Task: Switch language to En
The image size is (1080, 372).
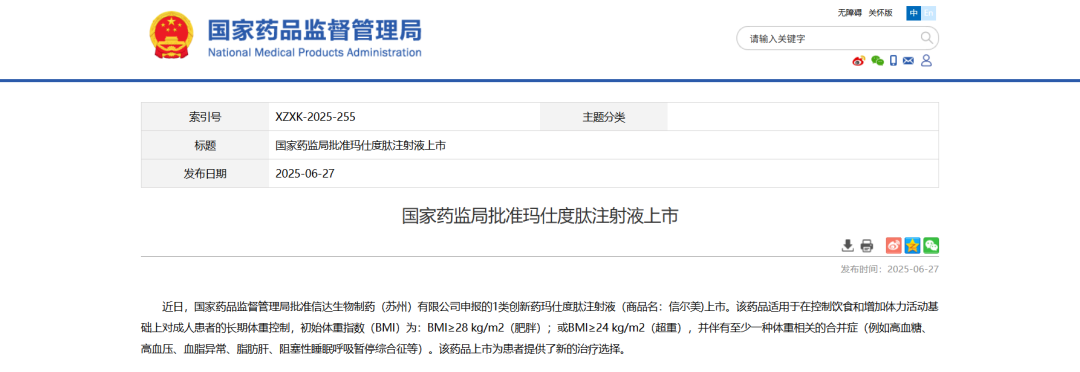Action: [x=928, y=12]
